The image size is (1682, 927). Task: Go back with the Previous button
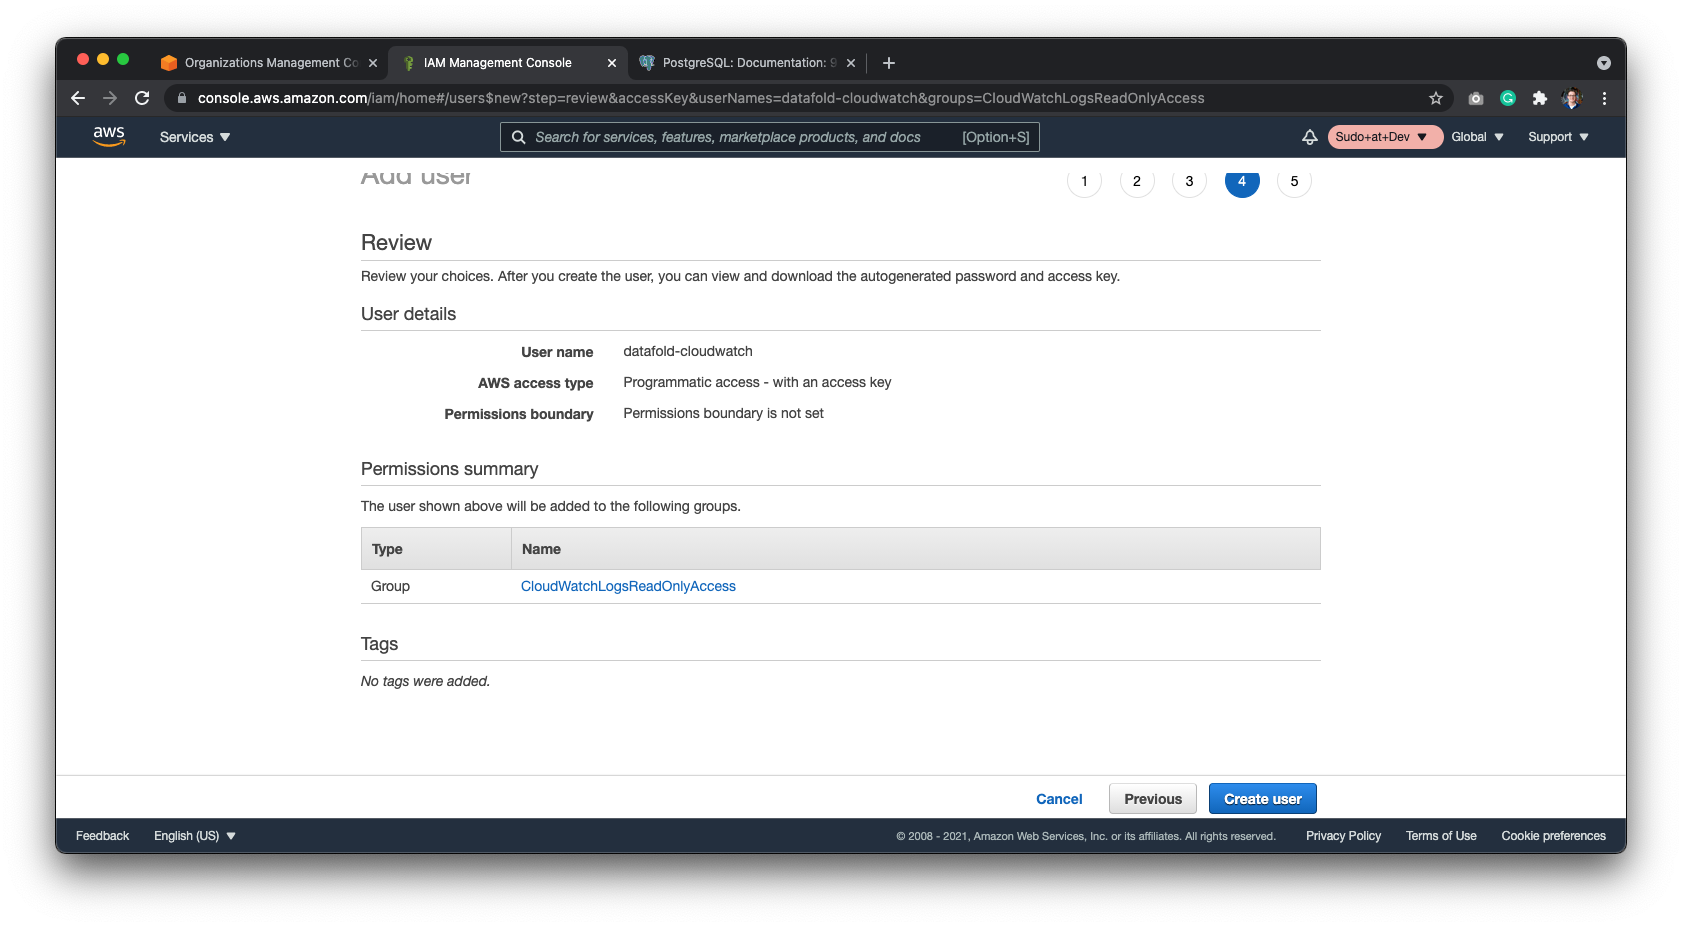pos(1153,799)
